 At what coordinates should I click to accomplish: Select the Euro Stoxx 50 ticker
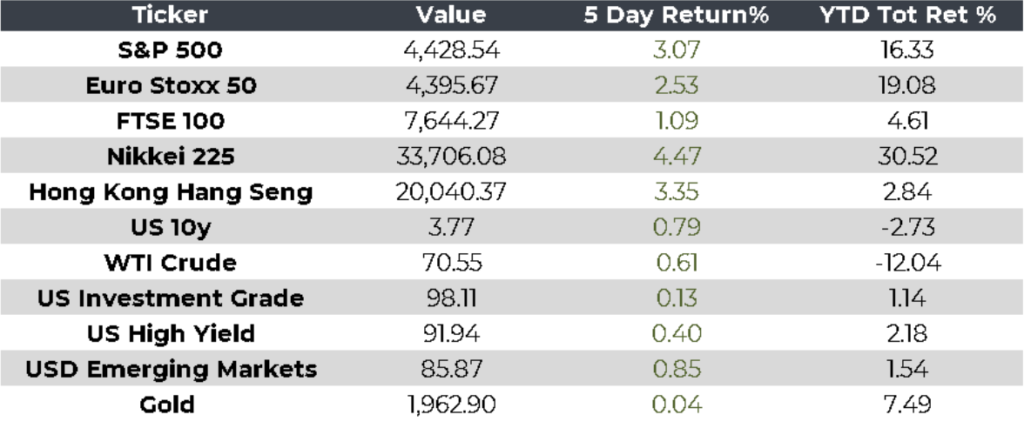(x=171, y=85)
